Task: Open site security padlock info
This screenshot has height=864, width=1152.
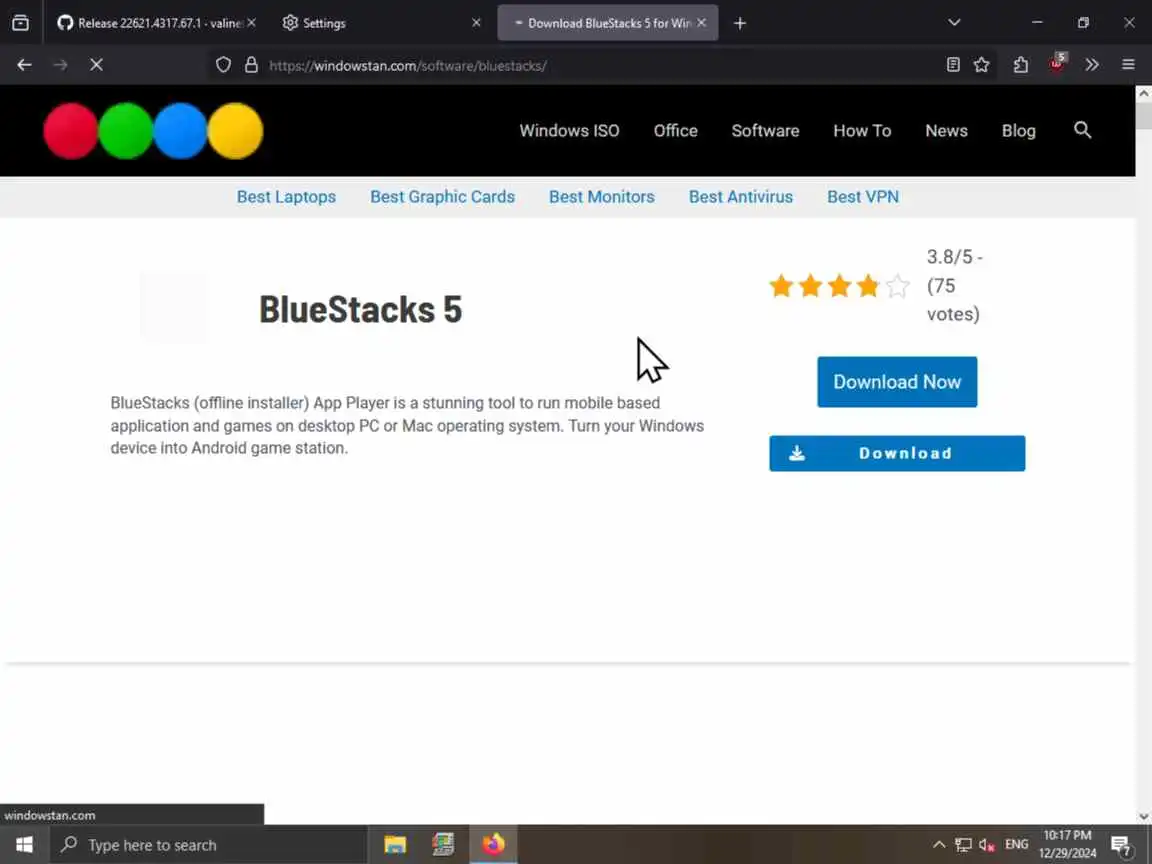Action: click(251, 65)
